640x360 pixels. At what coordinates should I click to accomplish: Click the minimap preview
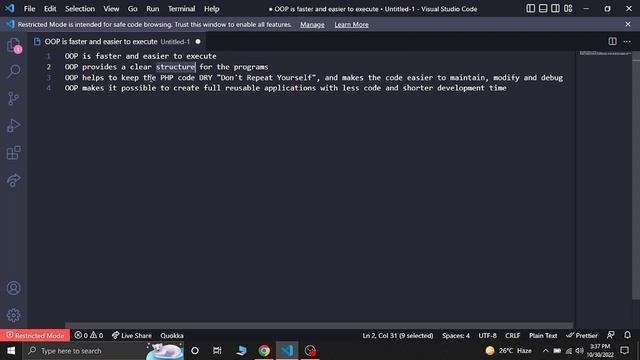[x=605, y=53]
